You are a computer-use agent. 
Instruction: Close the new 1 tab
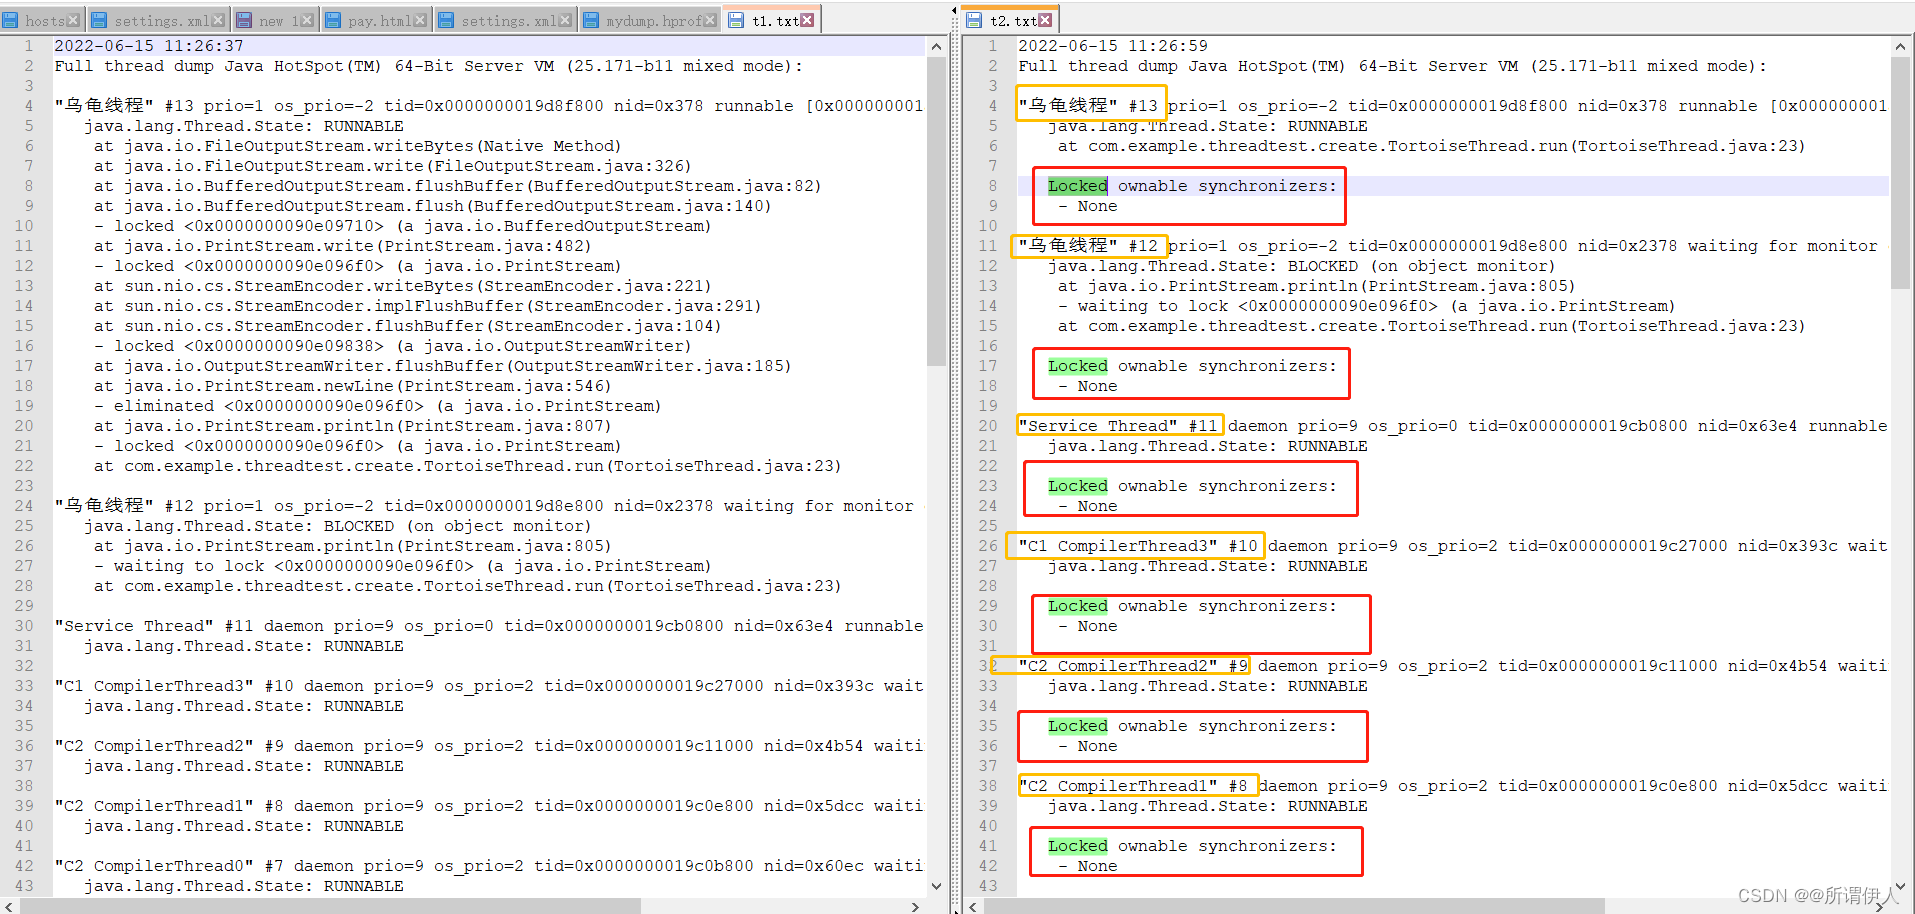click(307, 20)
